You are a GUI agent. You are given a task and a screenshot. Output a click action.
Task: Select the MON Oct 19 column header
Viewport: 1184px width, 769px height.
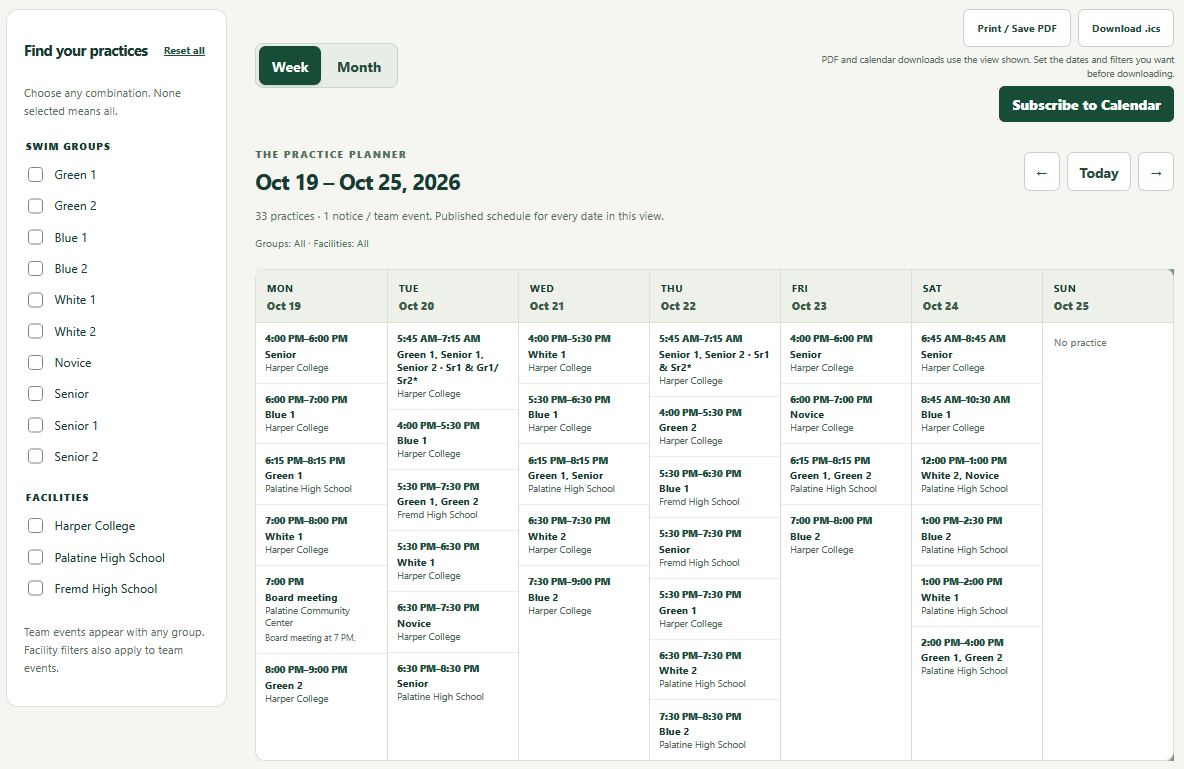[x=322, y=297]
